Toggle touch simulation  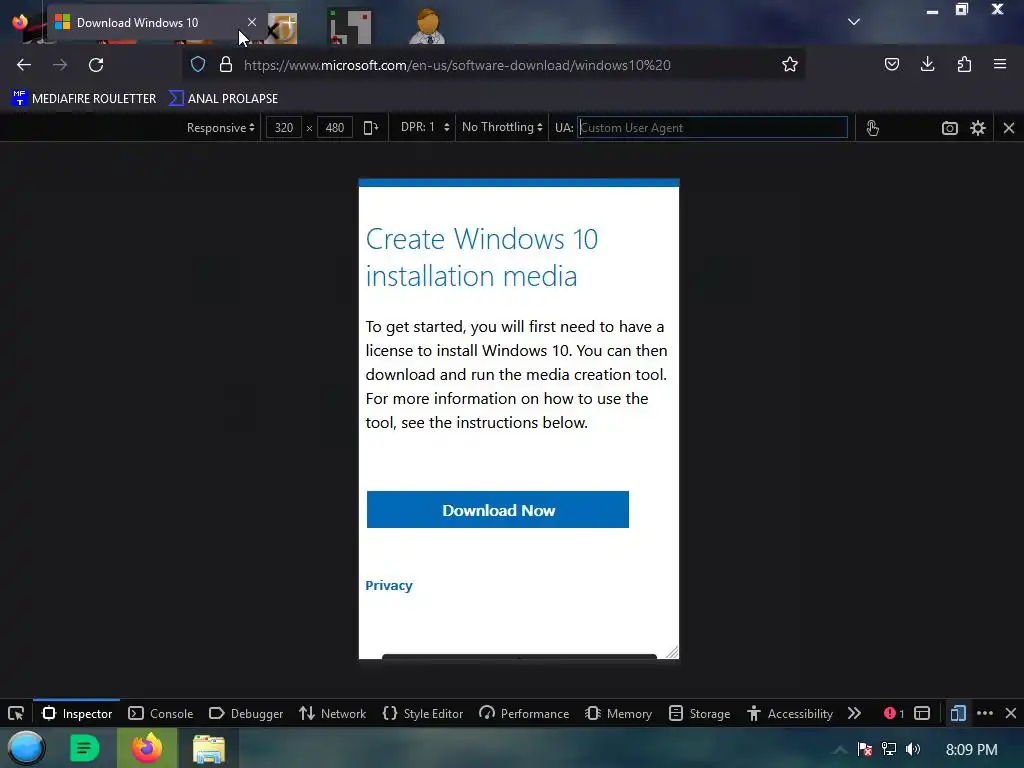[x=872, y=128]
